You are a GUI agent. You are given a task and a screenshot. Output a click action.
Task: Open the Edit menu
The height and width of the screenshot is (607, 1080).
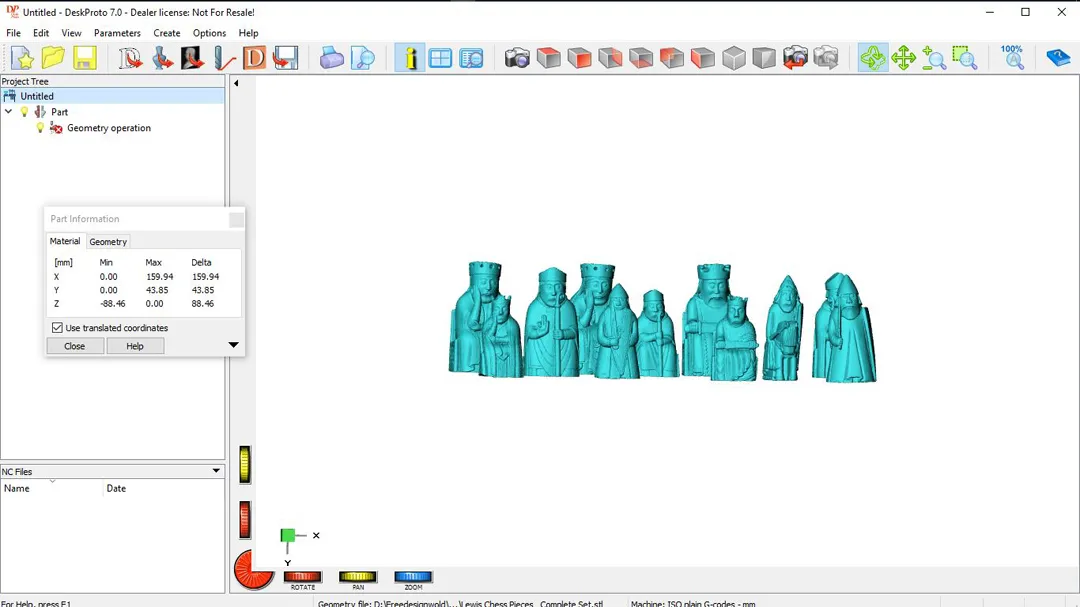pos(41,33)
